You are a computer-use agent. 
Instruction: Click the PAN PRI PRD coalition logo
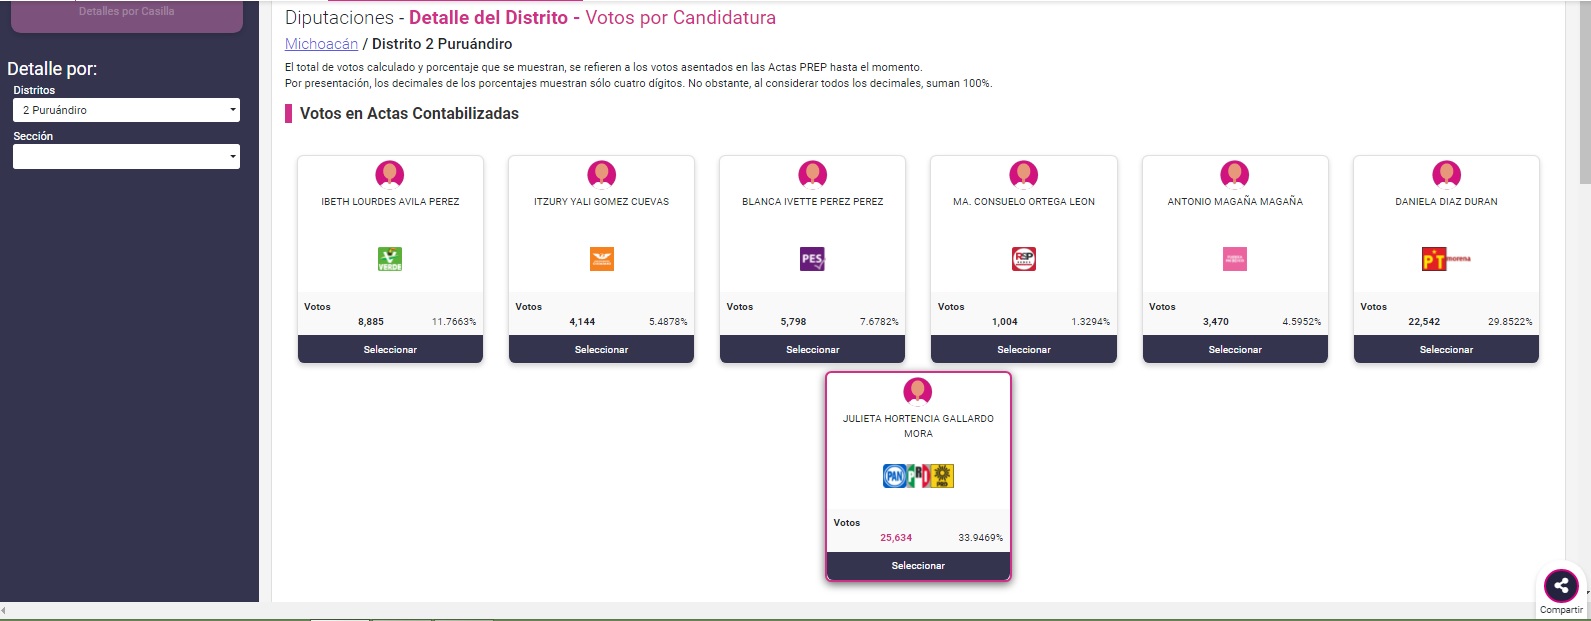pos(918,476)
